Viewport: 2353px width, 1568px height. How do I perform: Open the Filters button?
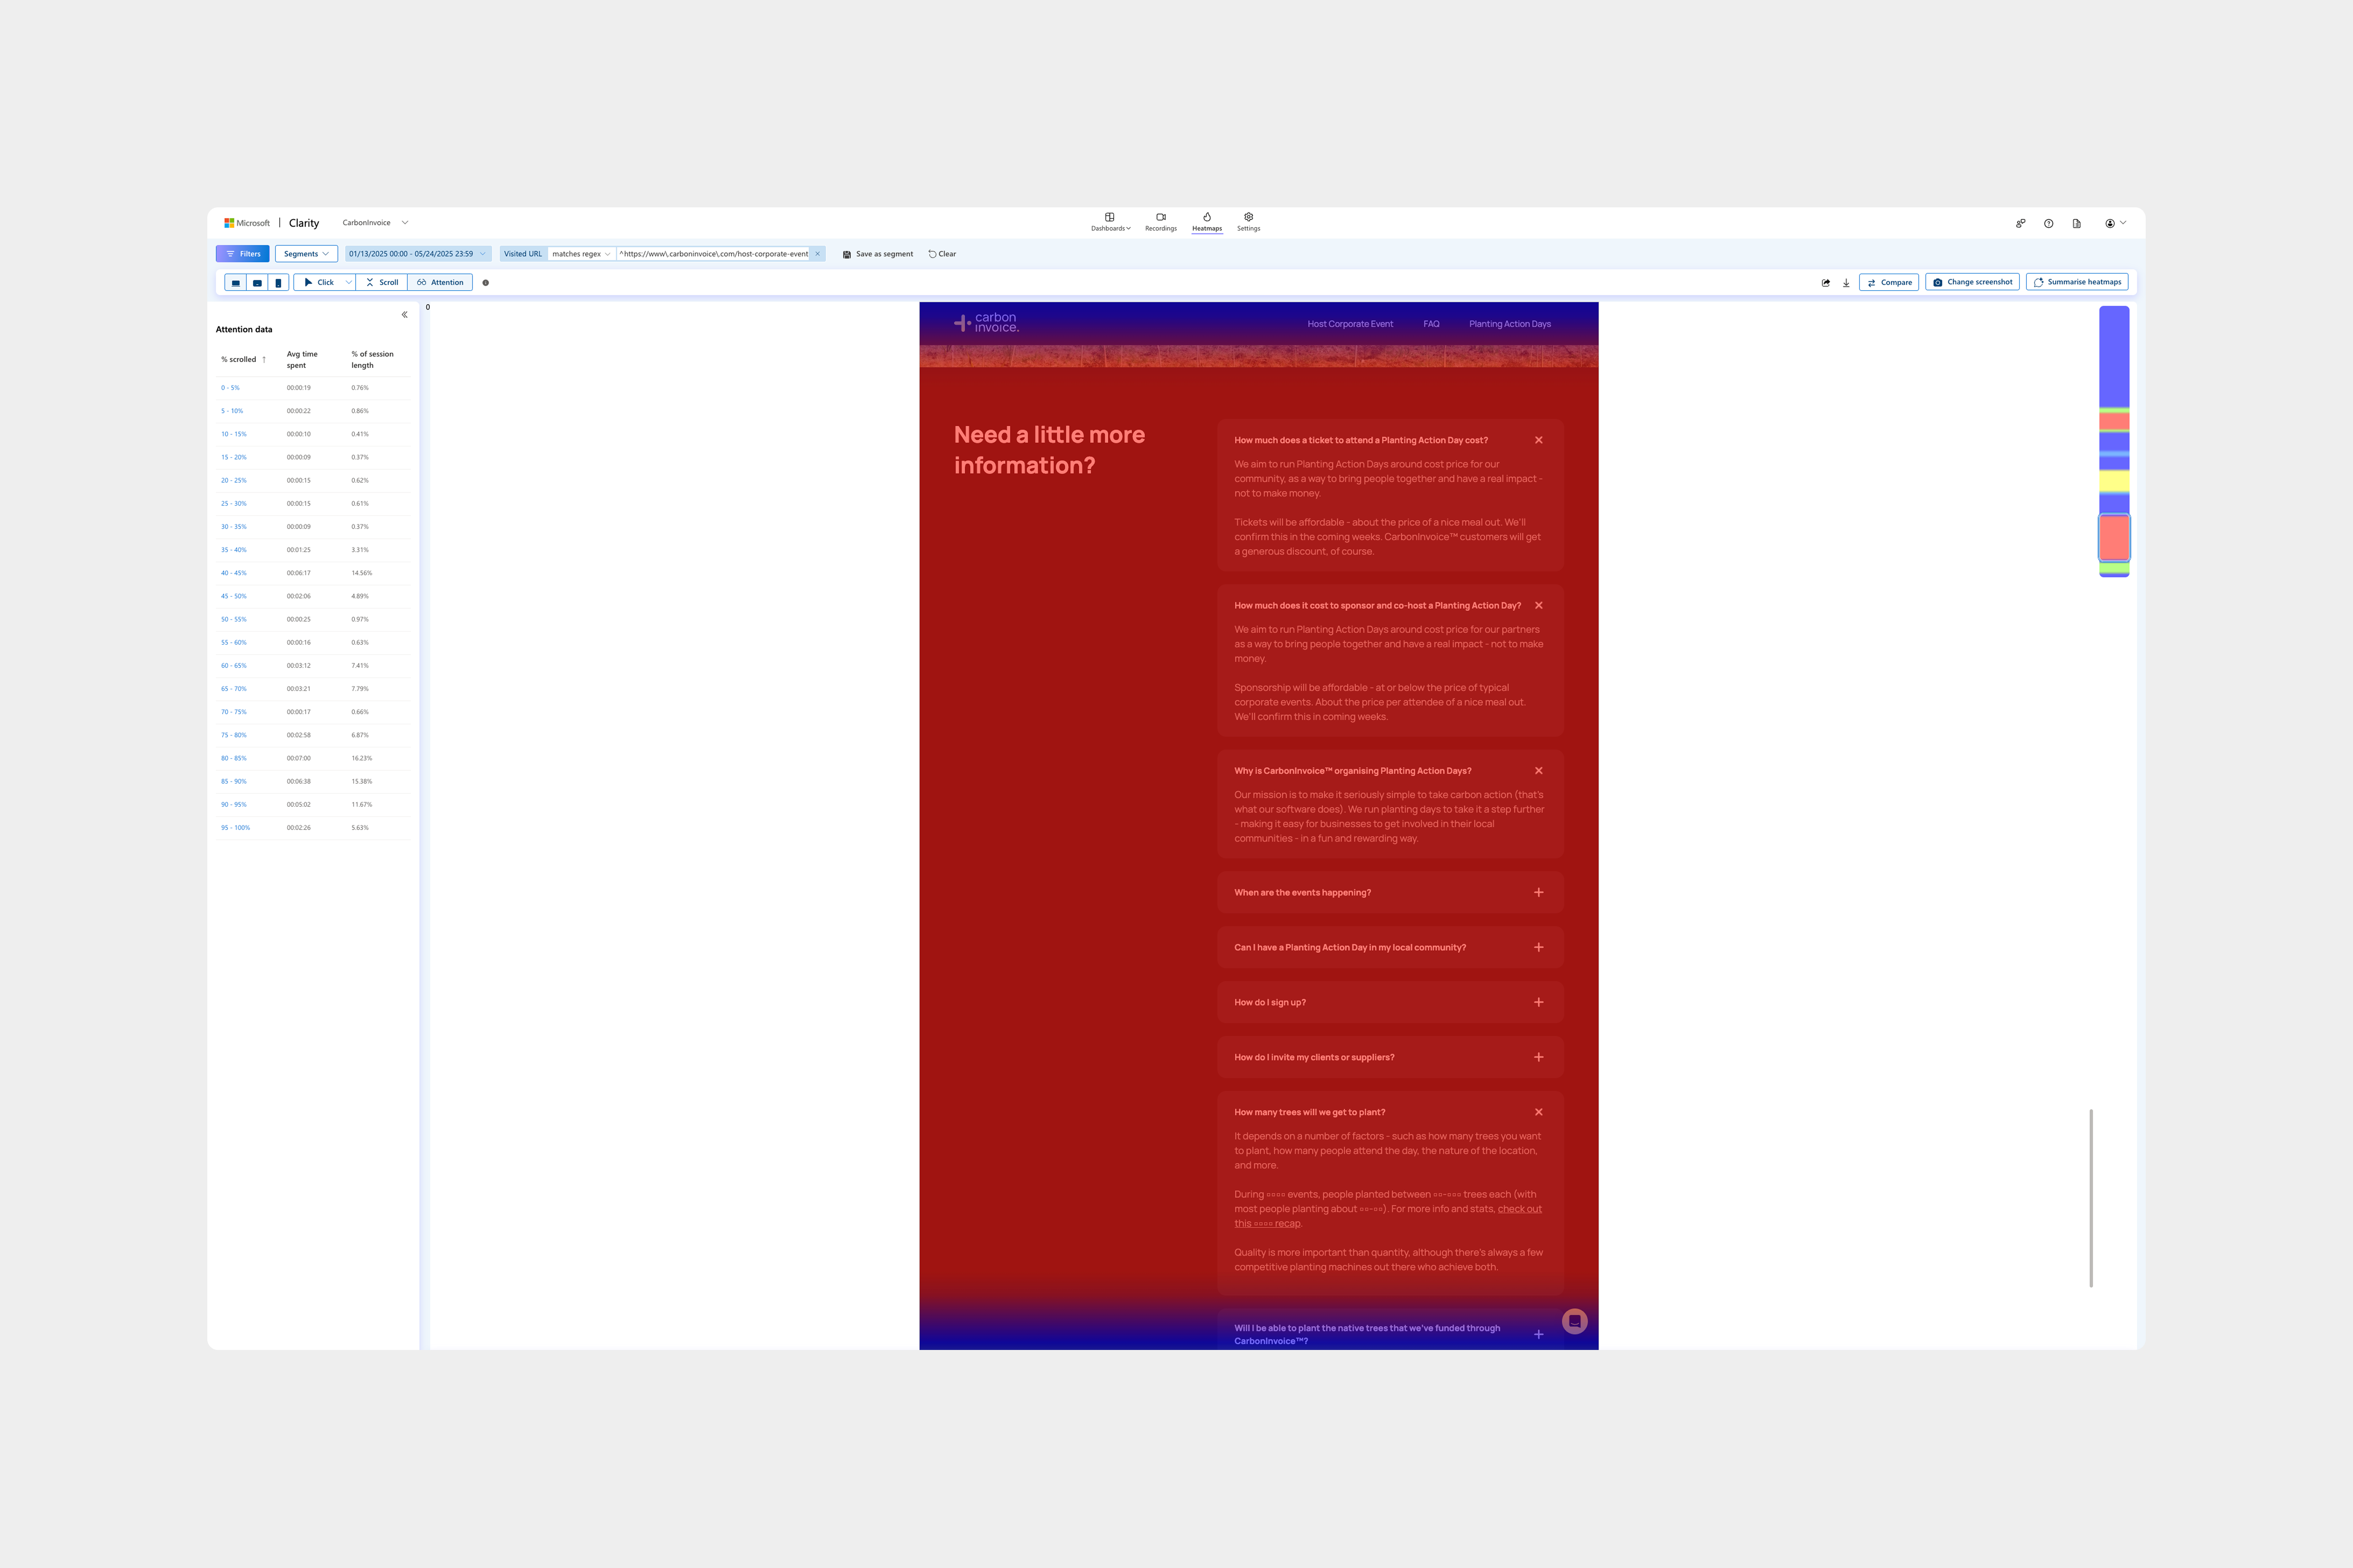(x=243, y=254)
